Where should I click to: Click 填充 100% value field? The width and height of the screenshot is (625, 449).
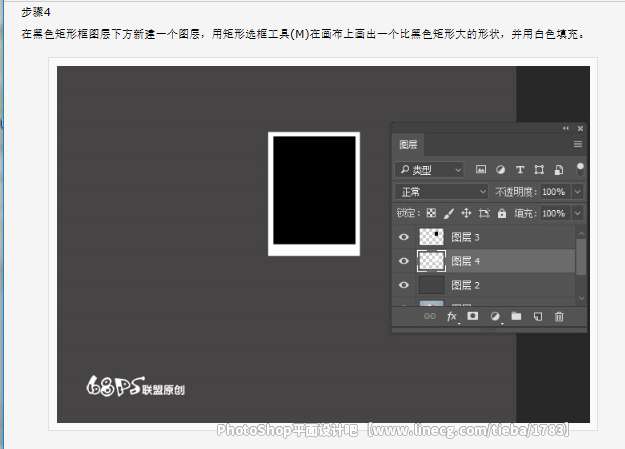click(555, 213)
